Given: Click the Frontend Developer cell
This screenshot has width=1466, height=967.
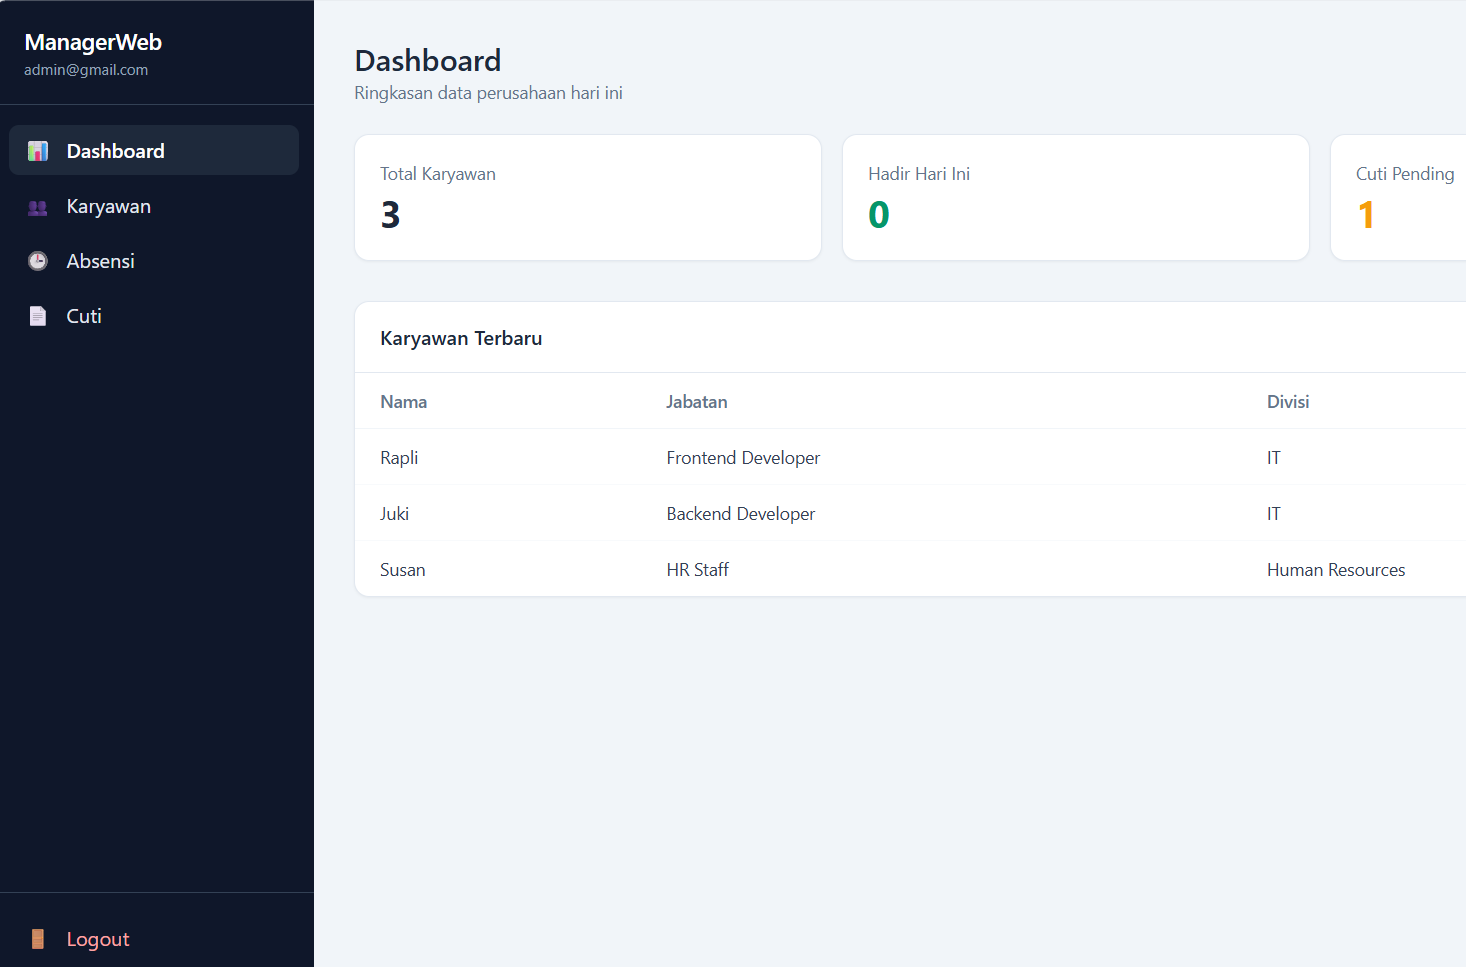Looking at the screenshot, I should pos(743,458).
